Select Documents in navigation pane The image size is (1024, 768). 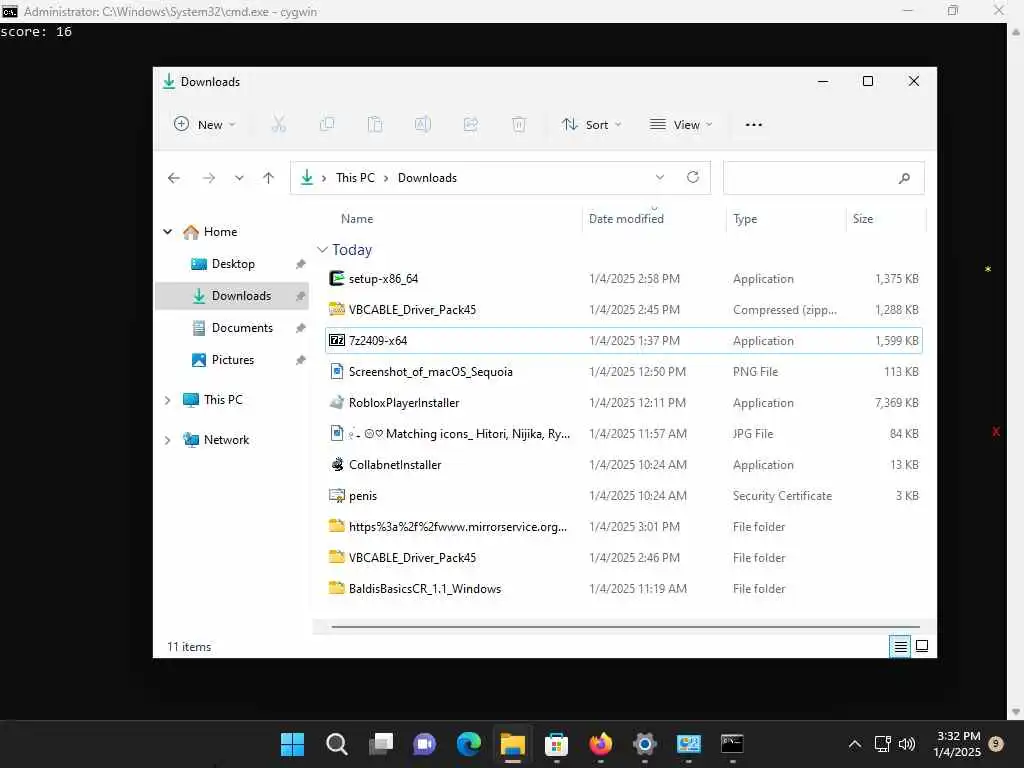(x=232, y=328)
